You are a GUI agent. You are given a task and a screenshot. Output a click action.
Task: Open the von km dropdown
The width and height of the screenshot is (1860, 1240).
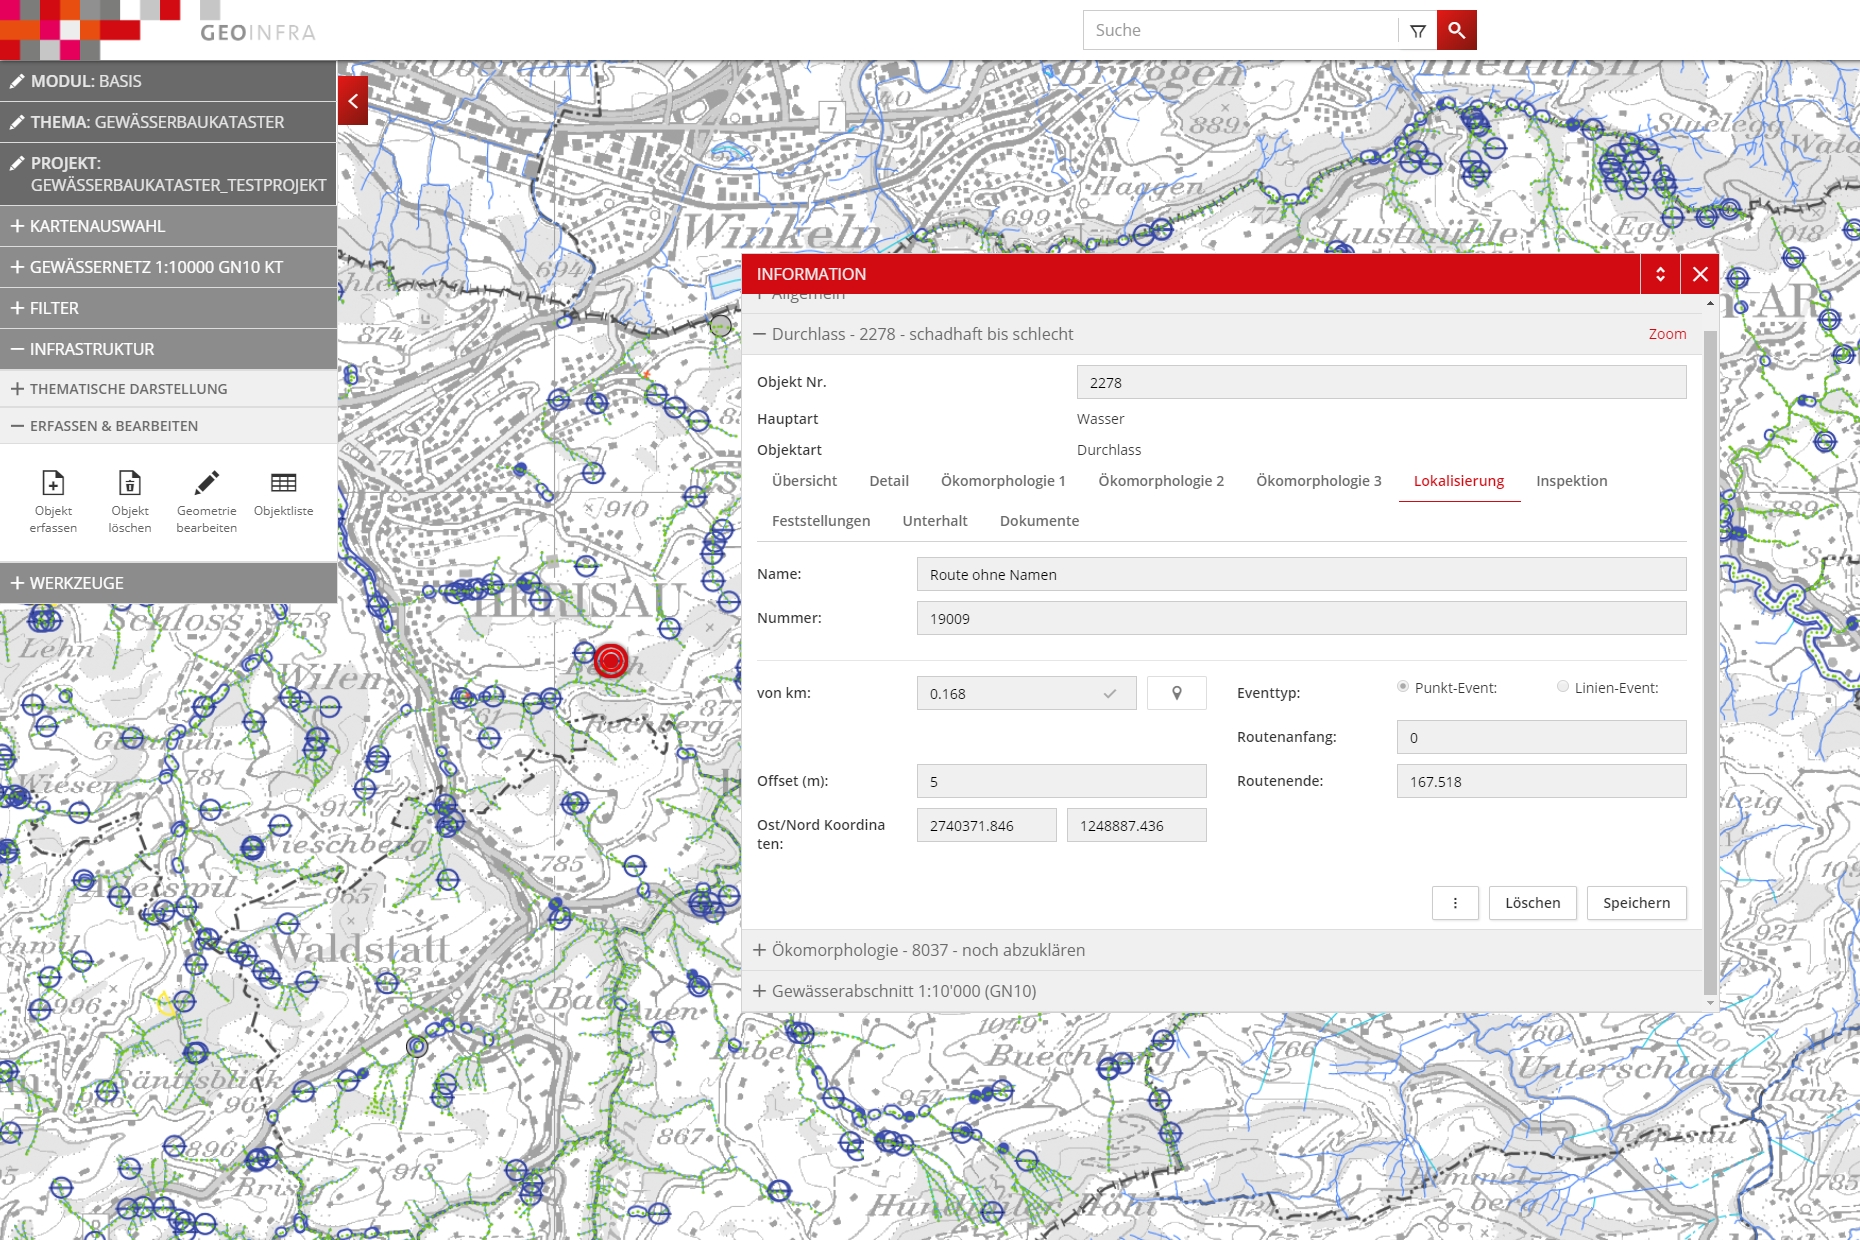coord(1026,693)
